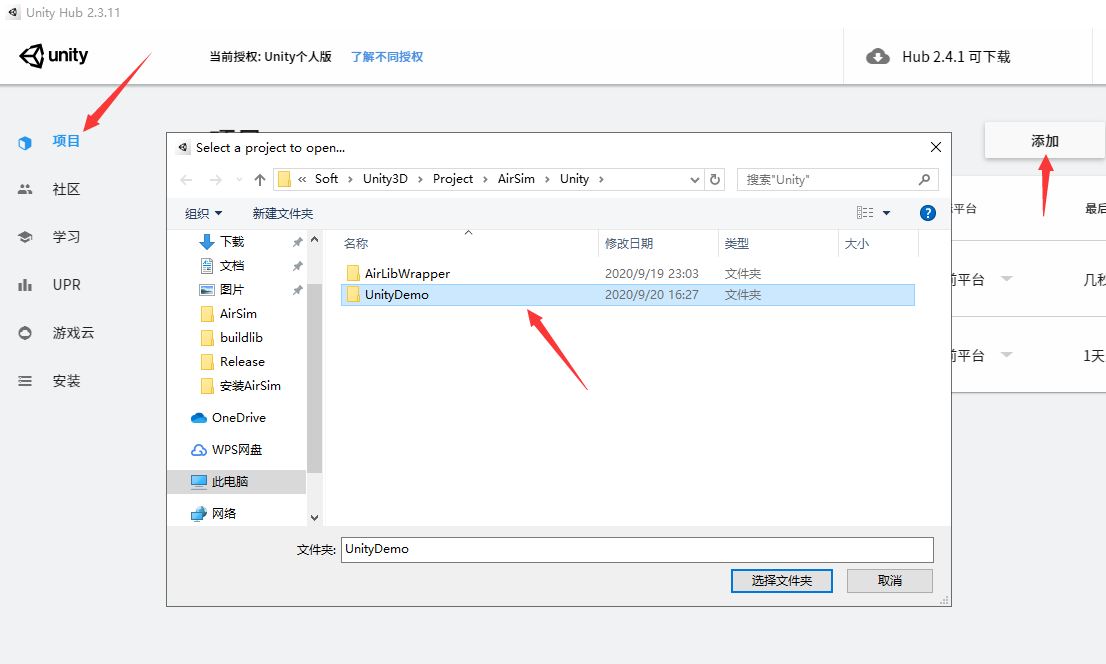The image size is (1106, 664).
Task: Click the 安装 list icon
Action: click(25, 381)
